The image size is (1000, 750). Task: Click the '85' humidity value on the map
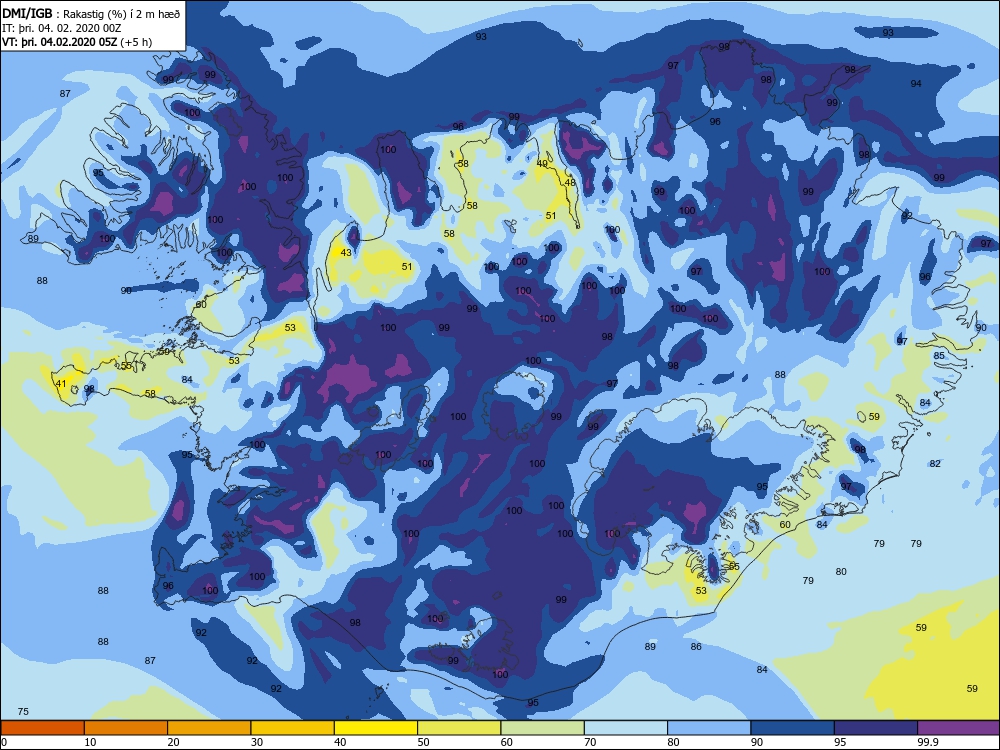(x=939, y=355)
